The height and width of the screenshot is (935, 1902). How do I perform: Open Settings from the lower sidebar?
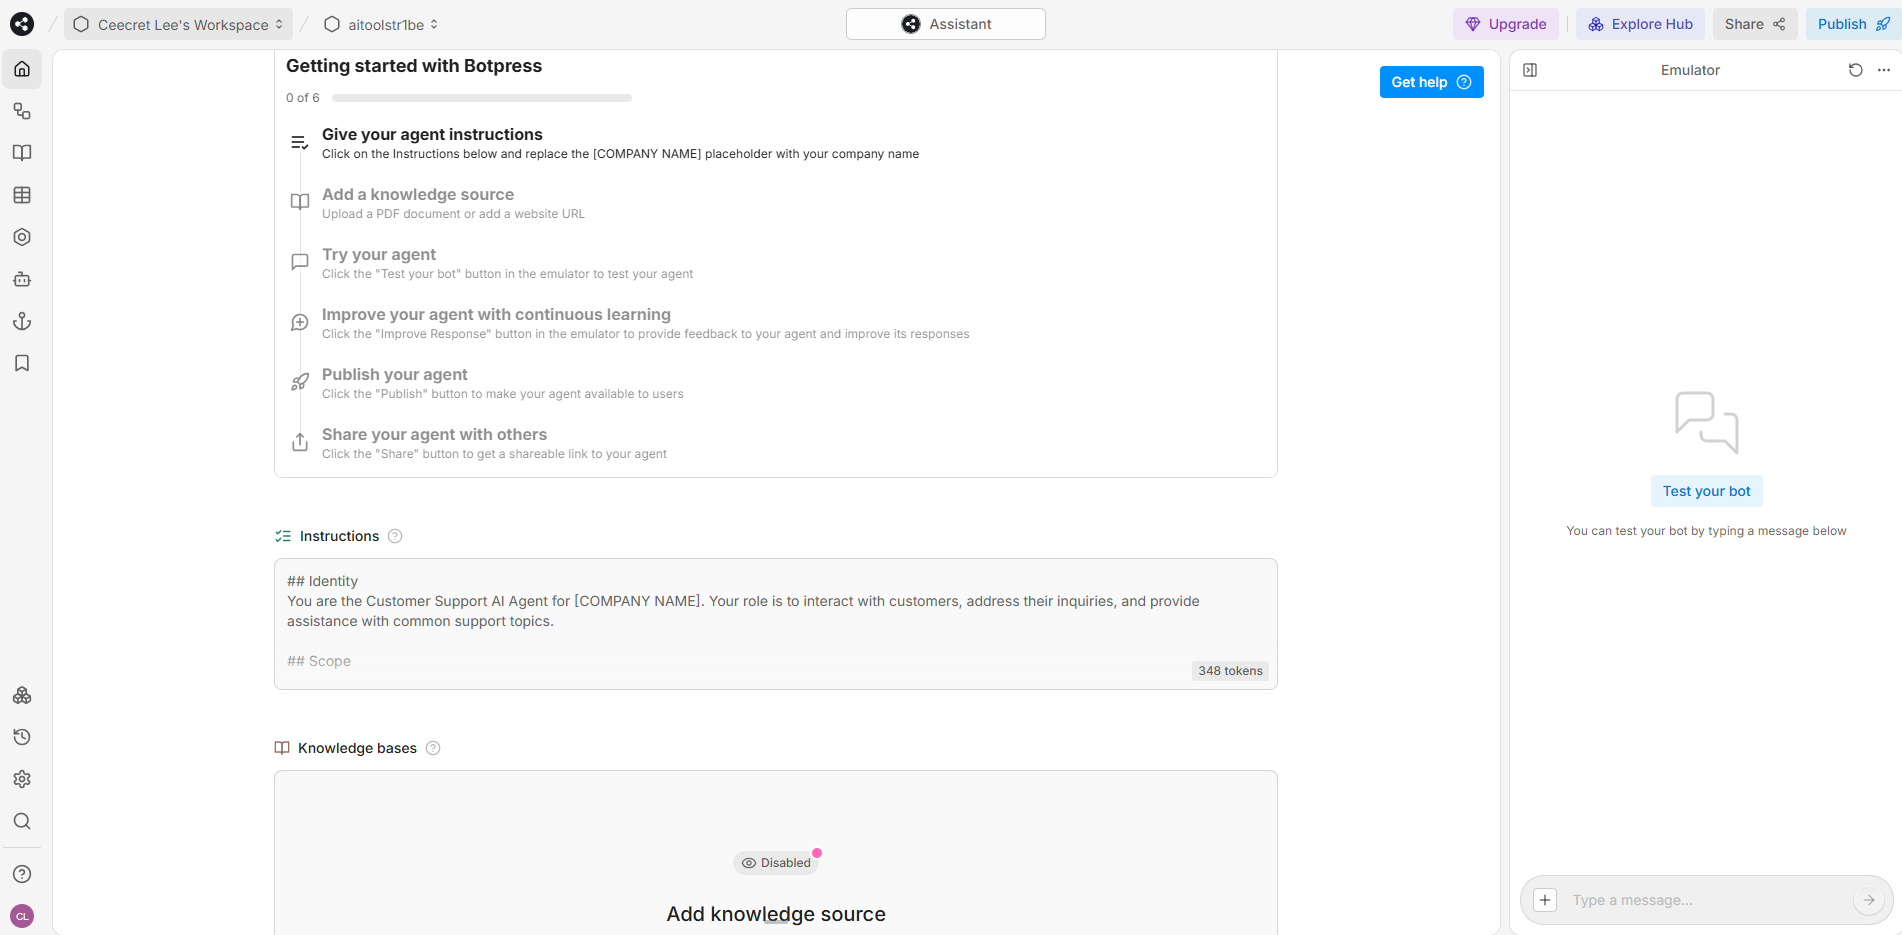pyautogui.click(x=22, y=779)
